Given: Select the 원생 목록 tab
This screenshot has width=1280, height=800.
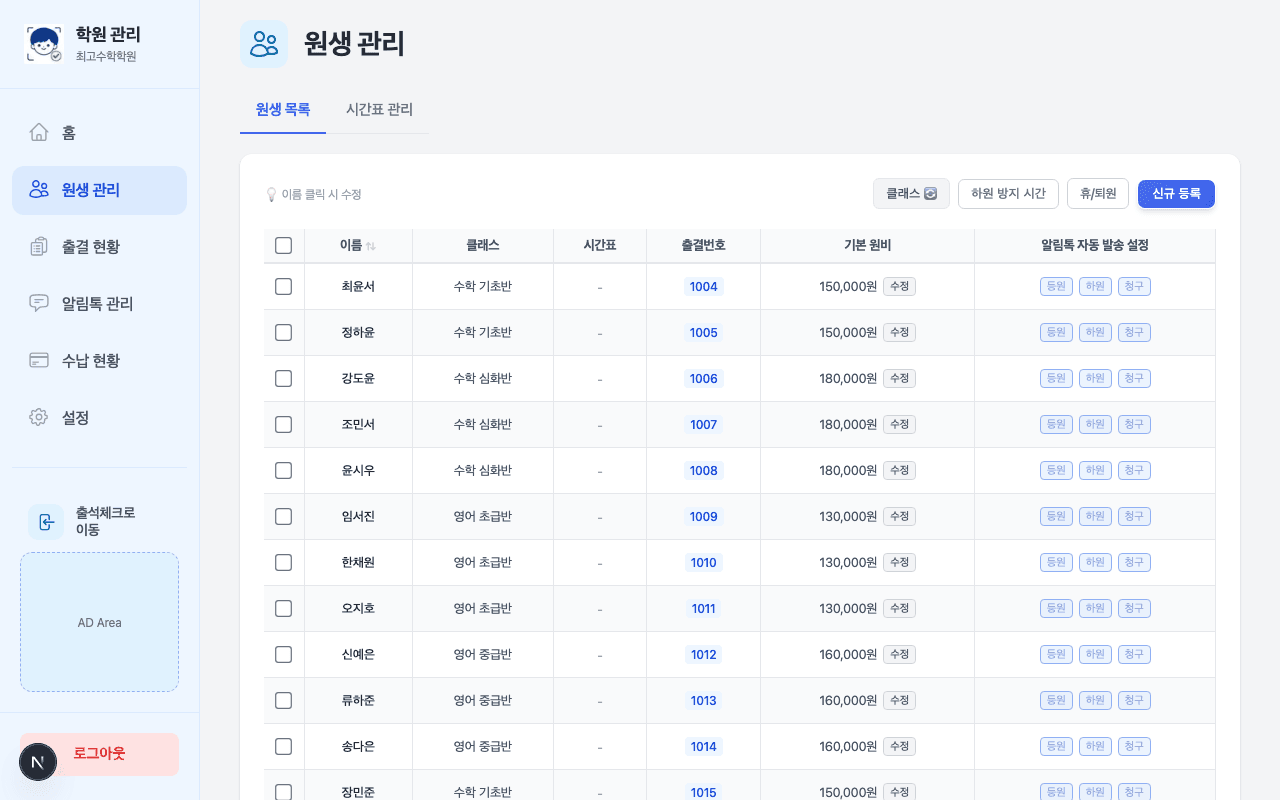Looking at the screenshot, I should [x=283, y=110].
